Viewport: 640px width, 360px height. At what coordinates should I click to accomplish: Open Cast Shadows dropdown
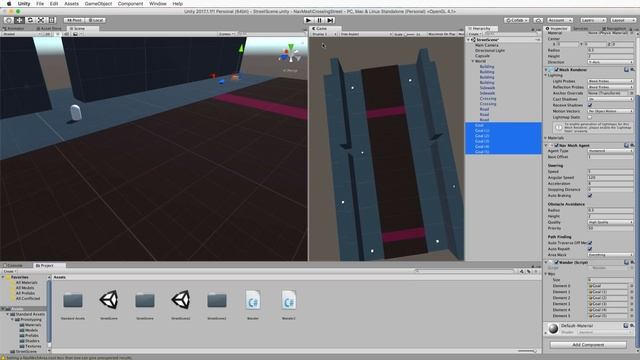click(610, 99)
